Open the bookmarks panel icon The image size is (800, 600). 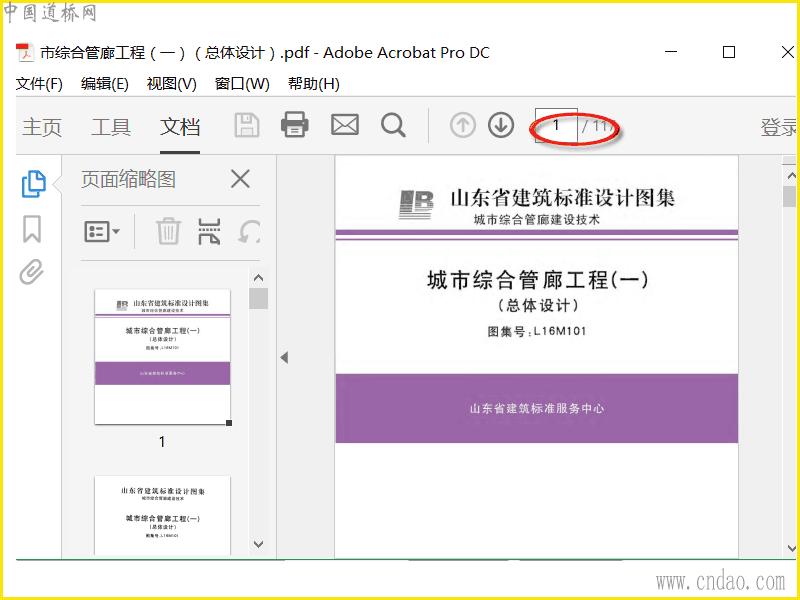32,229
